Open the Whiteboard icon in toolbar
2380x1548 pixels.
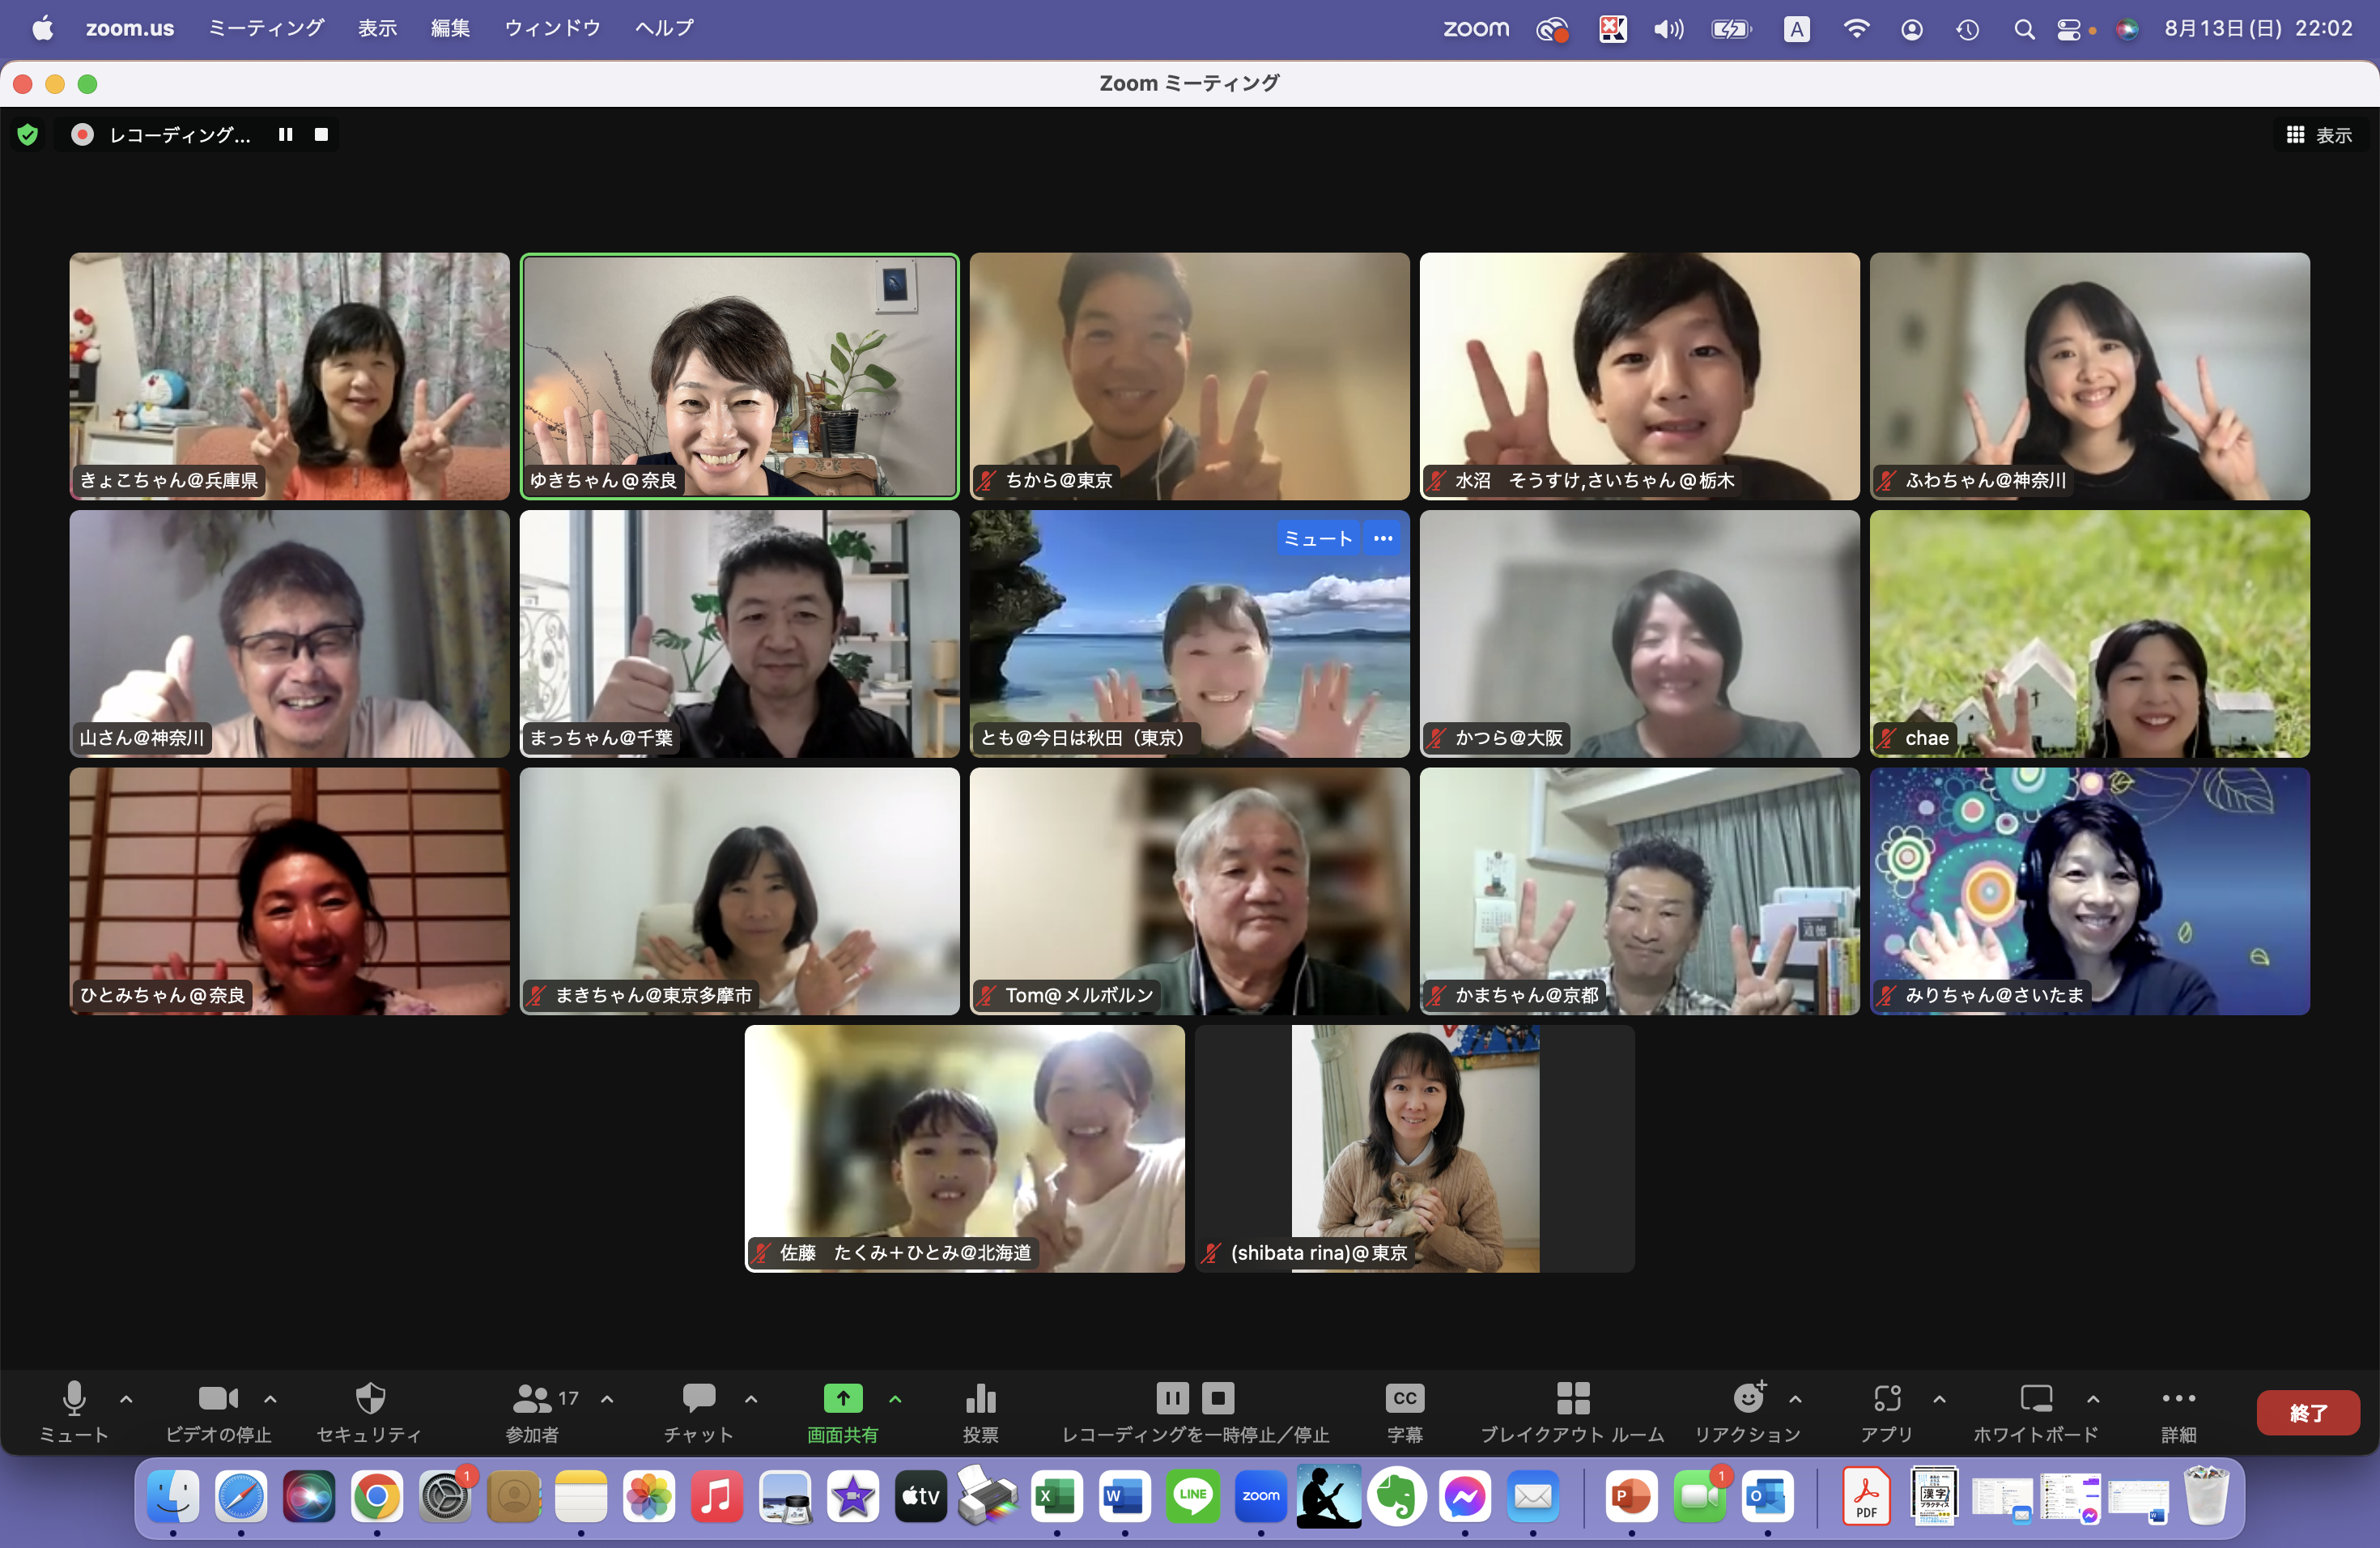click(x=2035, y=1398)
